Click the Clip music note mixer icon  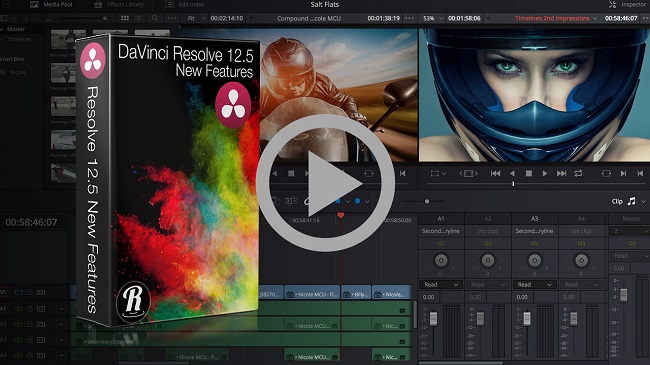tap(631, 201)
